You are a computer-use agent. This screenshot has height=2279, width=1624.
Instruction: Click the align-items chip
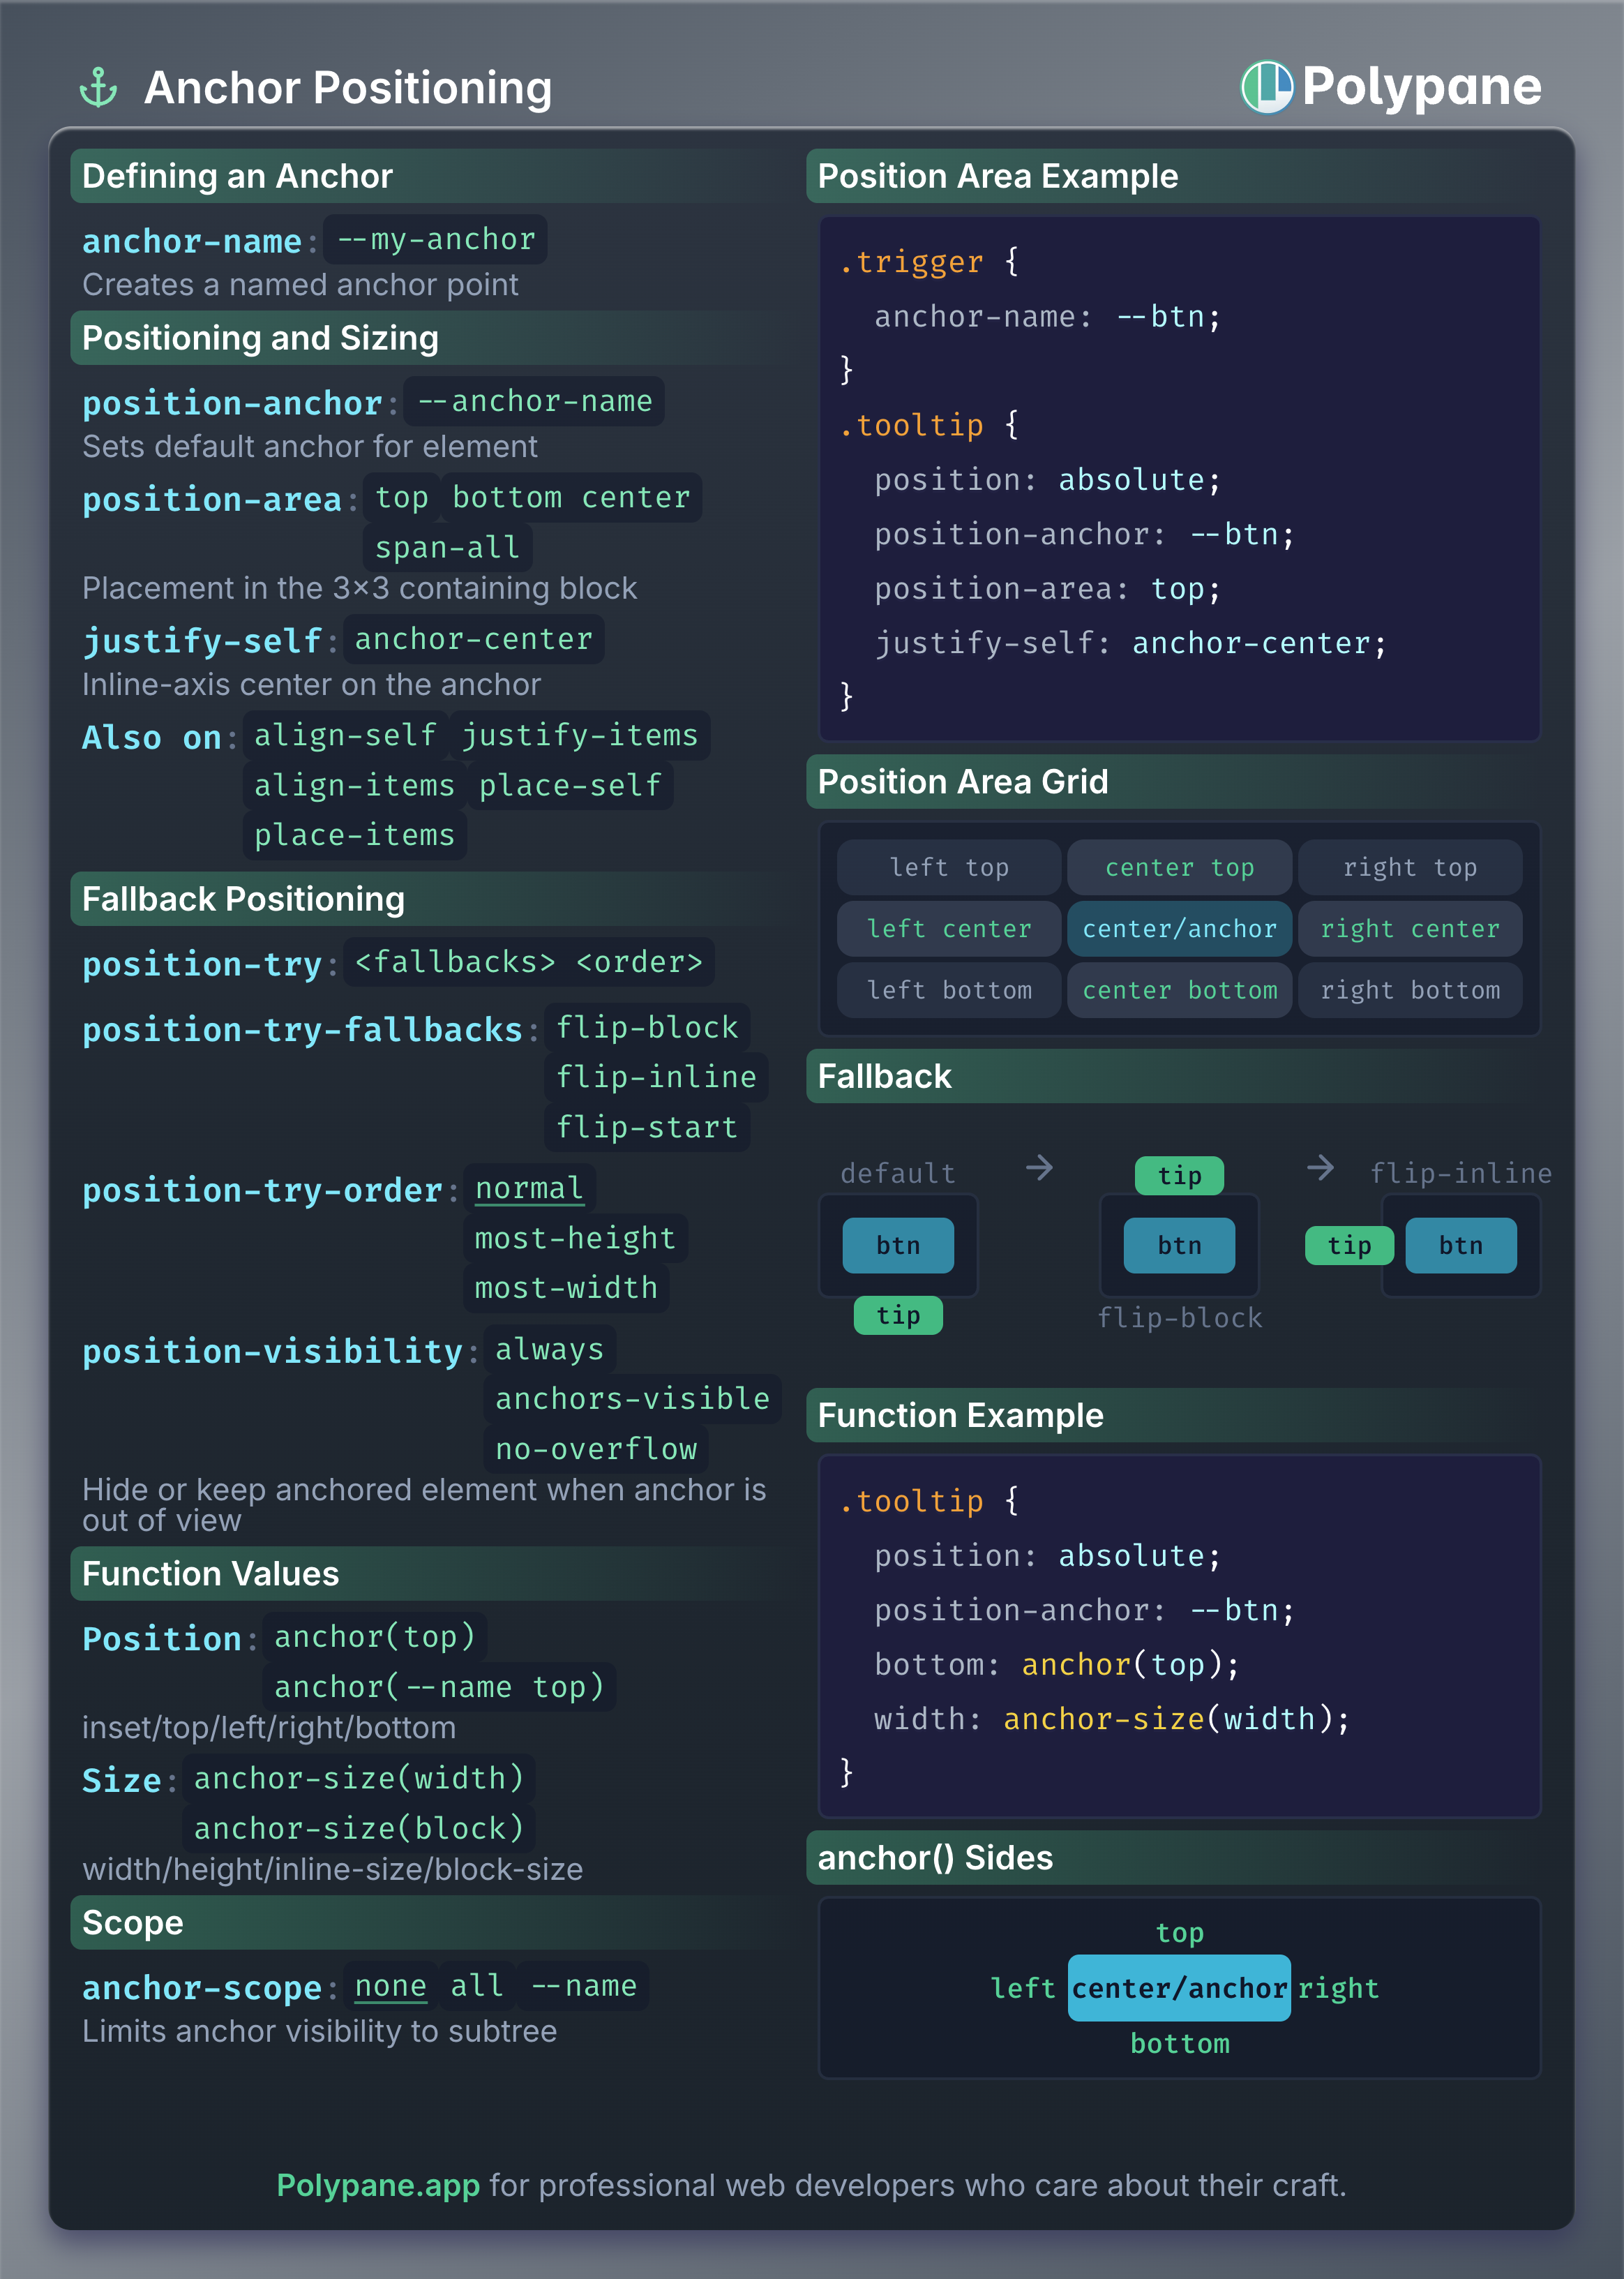(x=354, y=785)
